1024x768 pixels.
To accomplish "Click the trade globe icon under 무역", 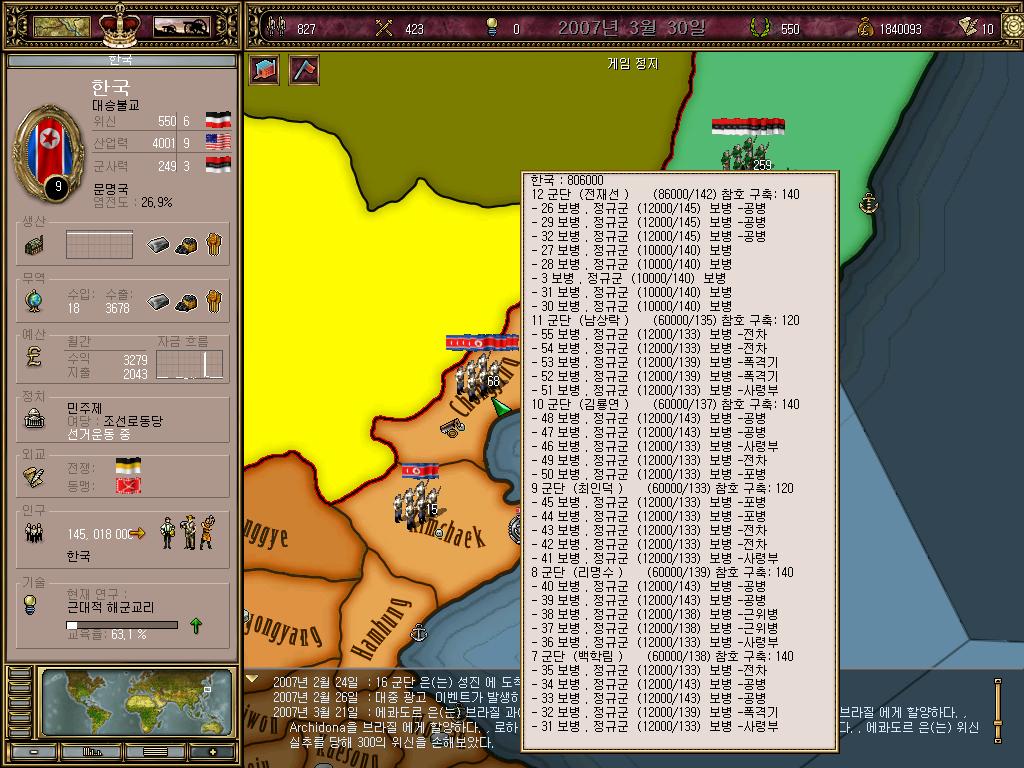I will click(34, 301).
